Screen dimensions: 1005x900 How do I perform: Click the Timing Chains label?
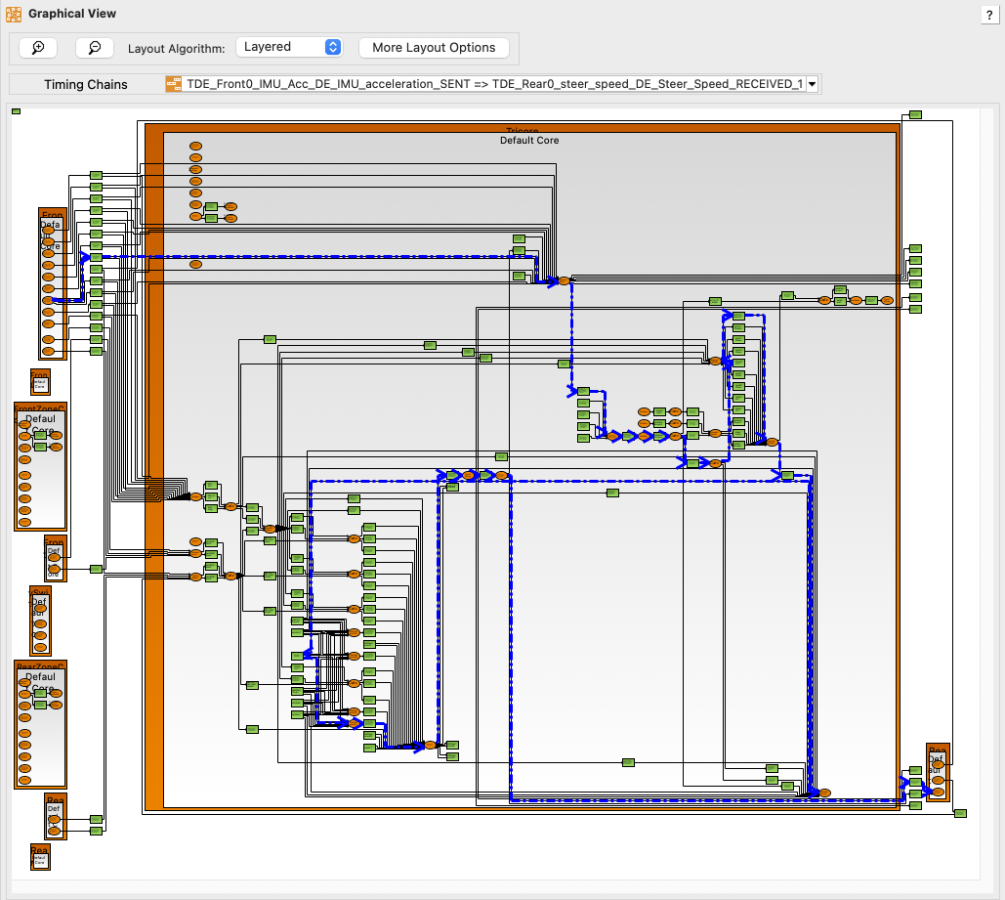[x=86, y=85]
